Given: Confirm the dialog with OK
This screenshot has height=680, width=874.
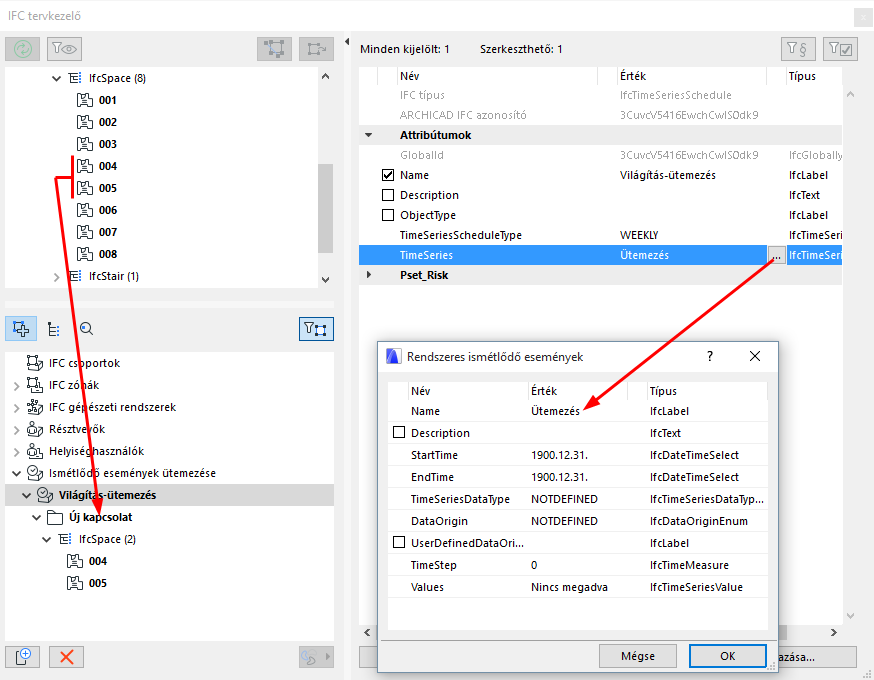Looking at the screenshot, I should tap(727, 656).
